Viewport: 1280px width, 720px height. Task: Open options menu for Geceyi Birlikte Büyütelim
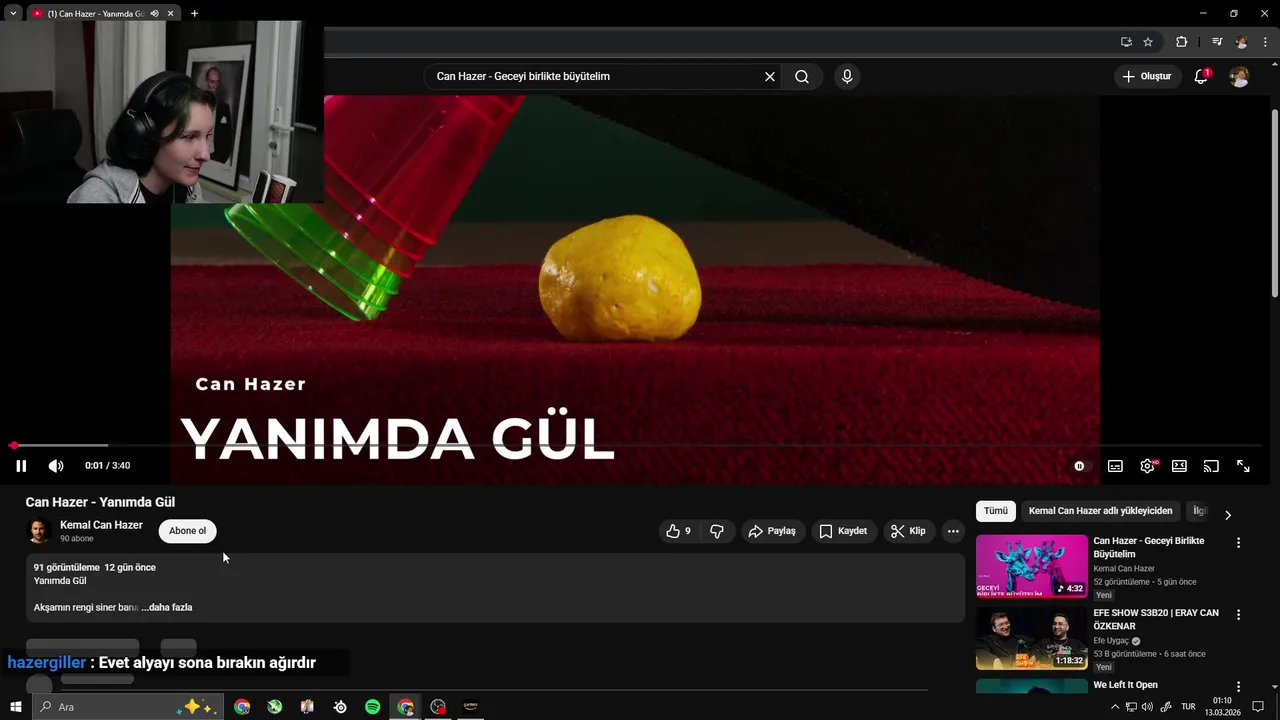pyautogui.click(x=1239, y=543)
